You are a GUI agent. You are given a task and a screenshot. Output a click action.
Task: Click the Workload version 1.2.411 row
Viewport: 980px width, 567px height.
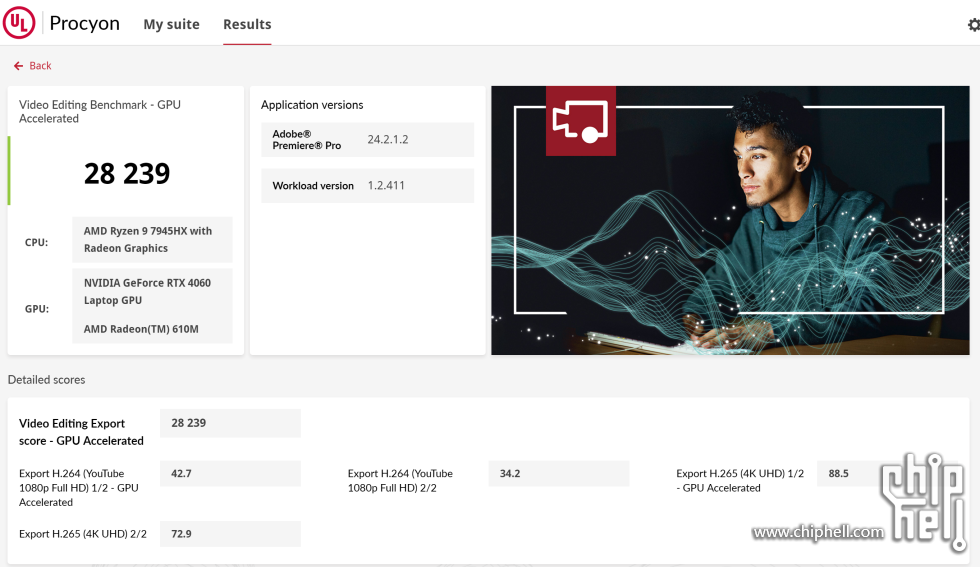(367, 186)
